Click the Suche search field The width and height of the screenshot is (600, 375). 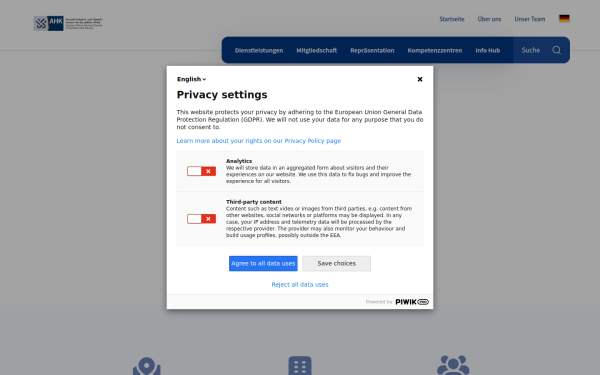coord(532,50)
